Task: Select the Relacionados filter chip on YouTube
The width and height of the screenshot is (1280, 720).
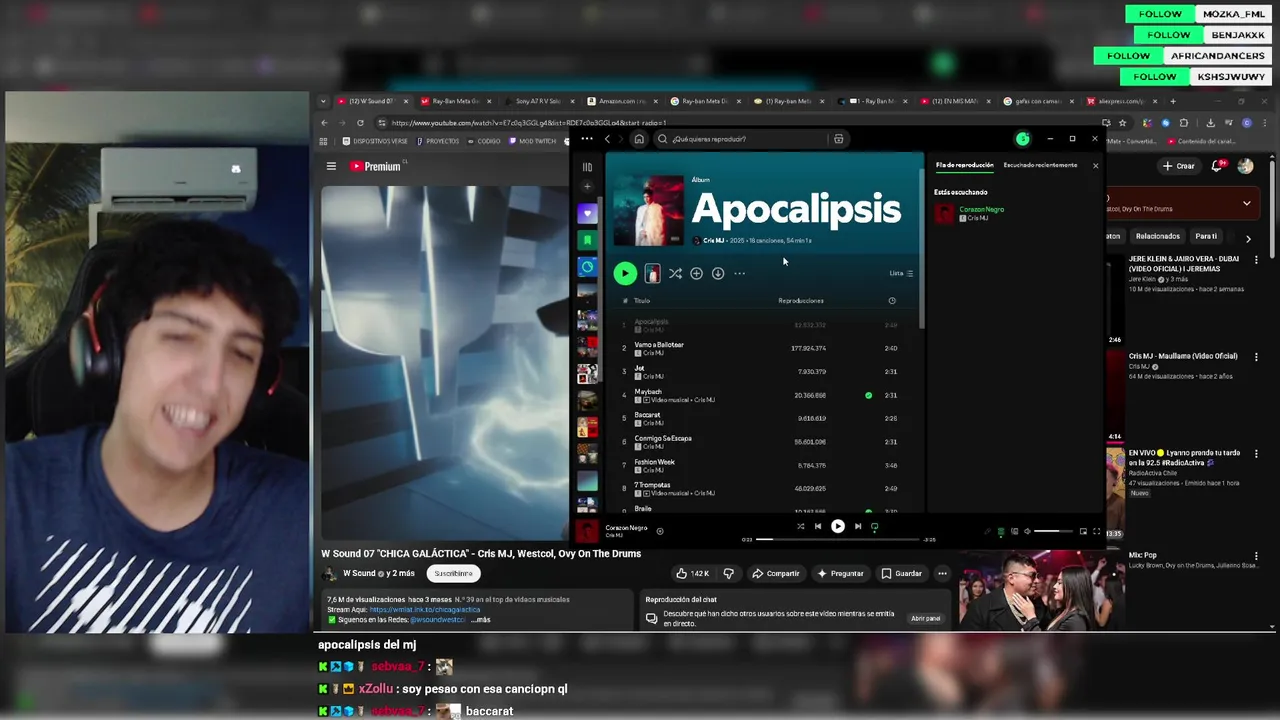Action: 1157,236
